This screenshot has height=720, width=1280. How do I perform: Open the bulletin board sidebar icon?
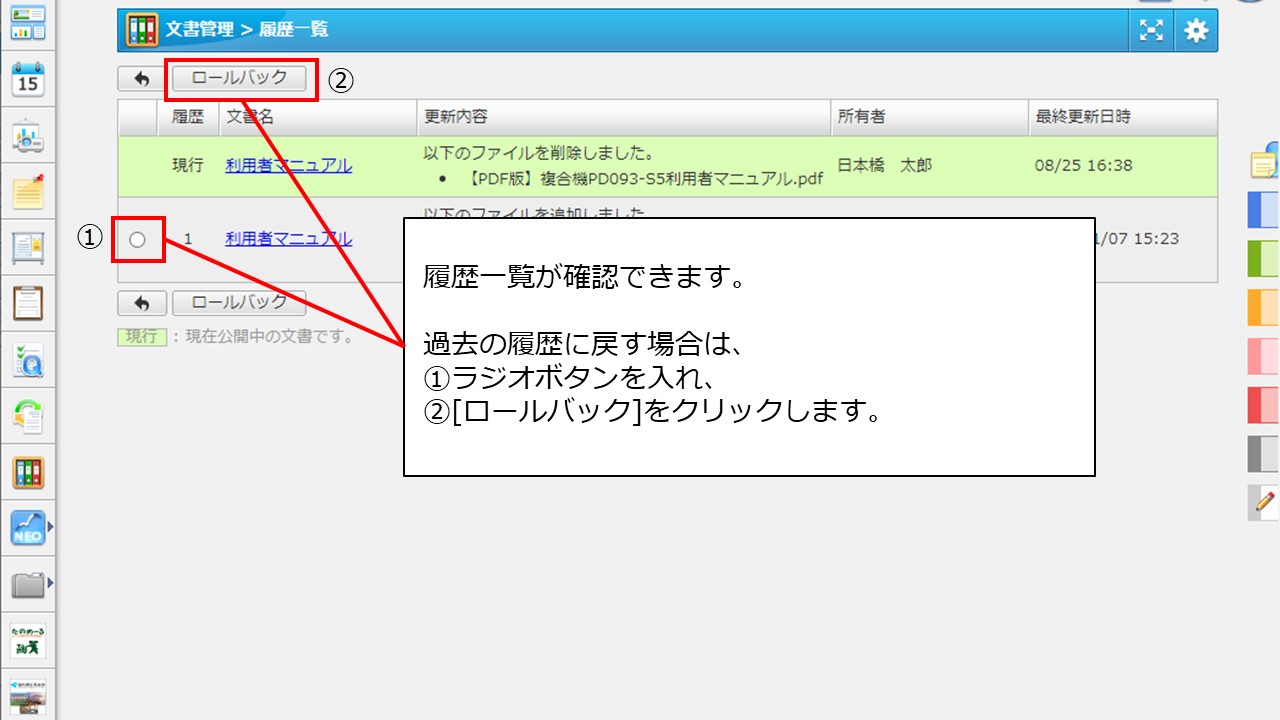(28, 247)
